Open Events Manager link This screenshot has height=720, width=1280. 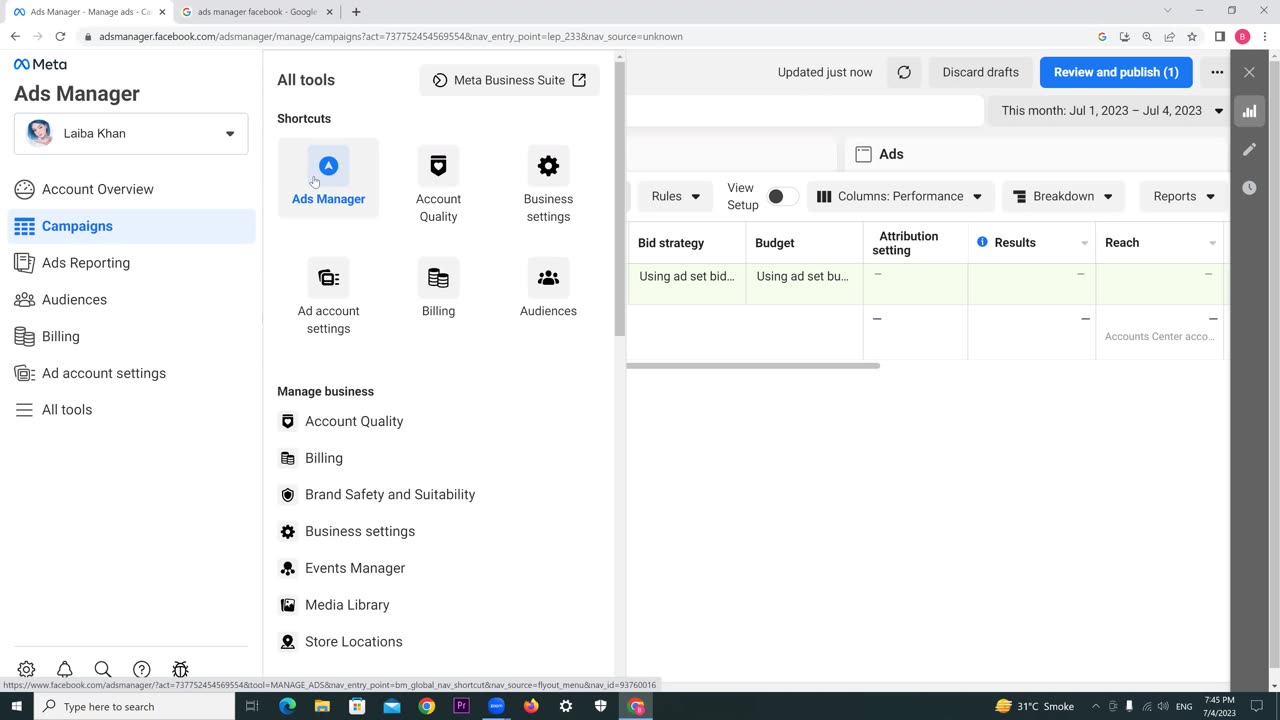click(355, 568)
